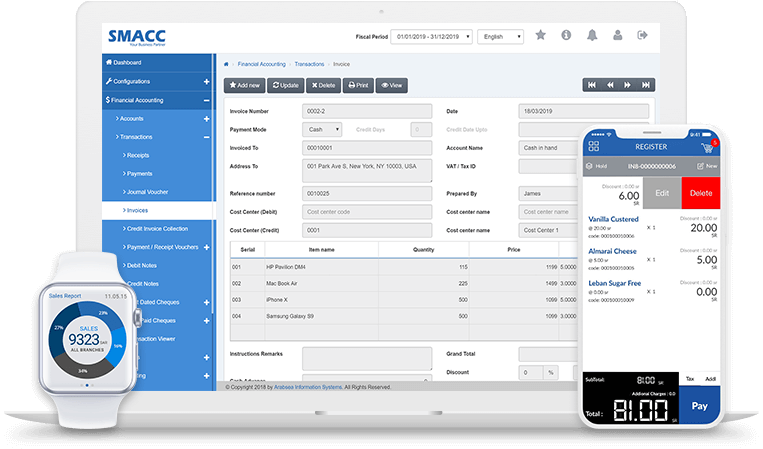763x449 pixels.
Task: Open the phone register grid menu icon
Action: pyautogui.click(x=593, y=146)
